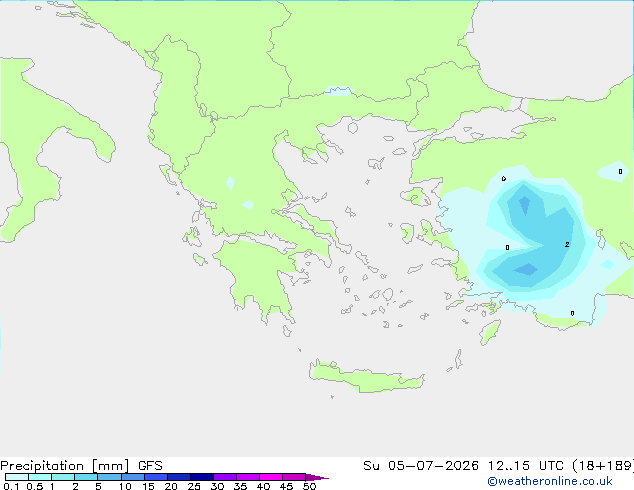The image size is (634, 490).
Task: Click the "45" legend scale label
Action: pos(286,486)
